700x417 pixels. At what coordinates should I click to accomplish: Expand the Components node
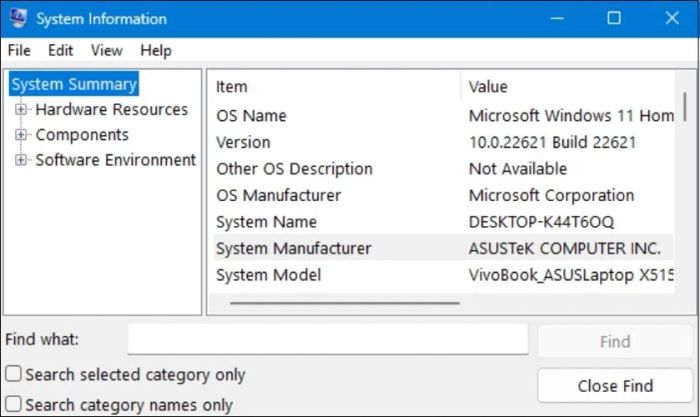click(21, 134)
